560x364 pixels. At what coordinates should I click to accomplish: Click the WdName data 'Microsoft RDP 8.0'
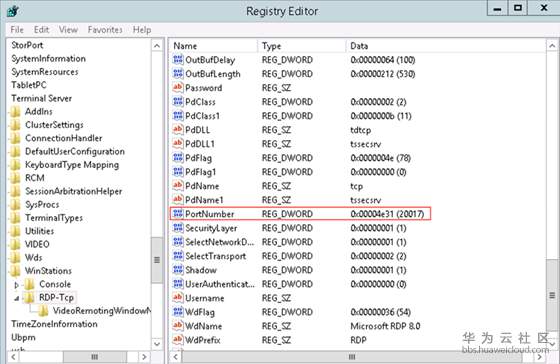coord(385,326)
